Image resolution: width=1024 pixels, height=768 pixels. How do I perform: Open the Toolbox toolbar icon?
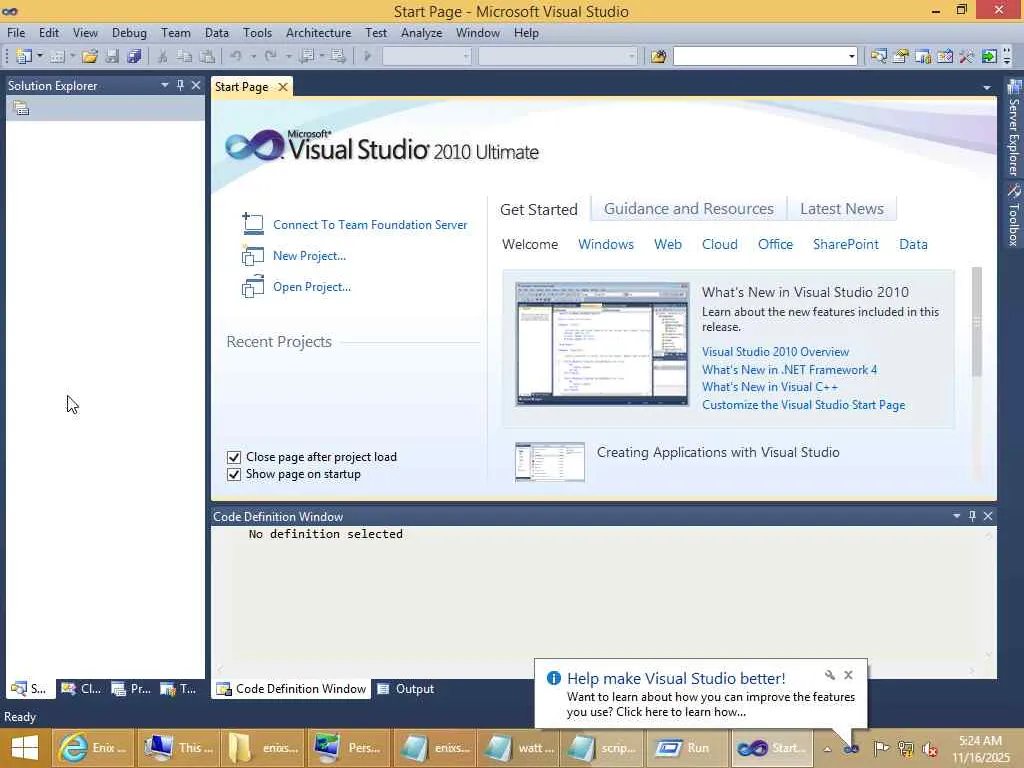[967, 57]
